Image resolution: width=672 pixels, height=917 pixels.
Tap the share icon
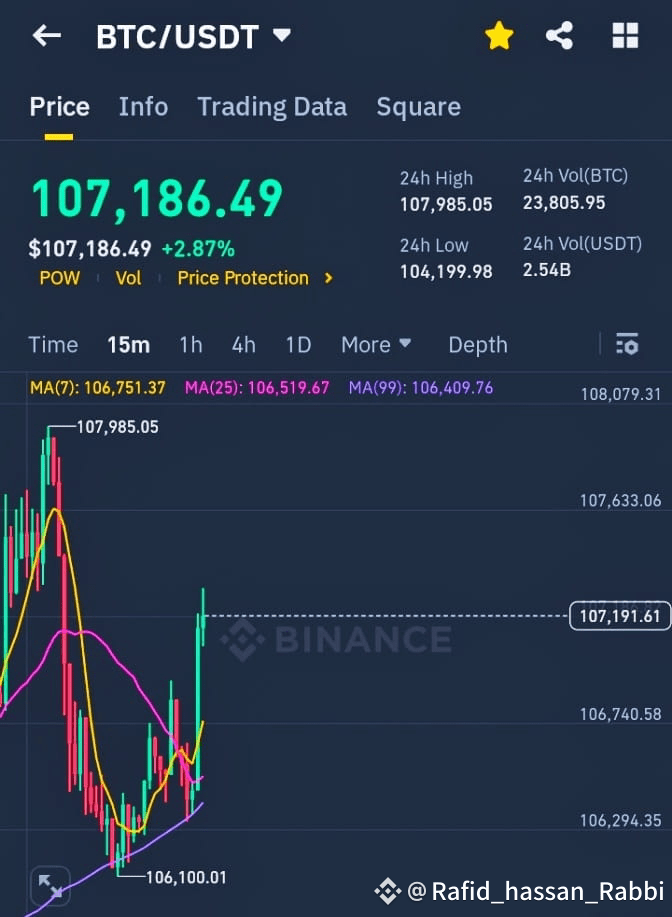(559, 36)
